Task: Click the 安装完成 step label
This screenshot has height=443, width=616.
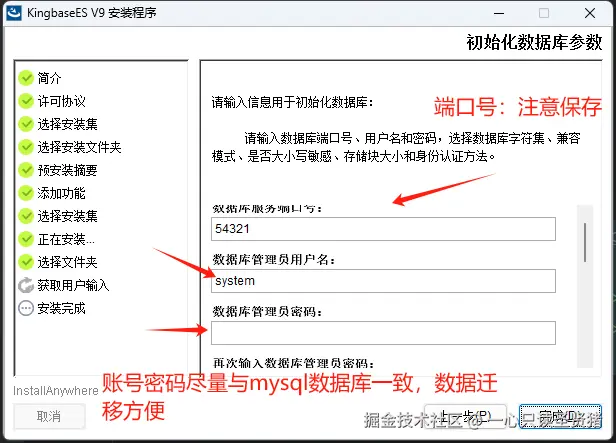Action: tap(62, 308)
